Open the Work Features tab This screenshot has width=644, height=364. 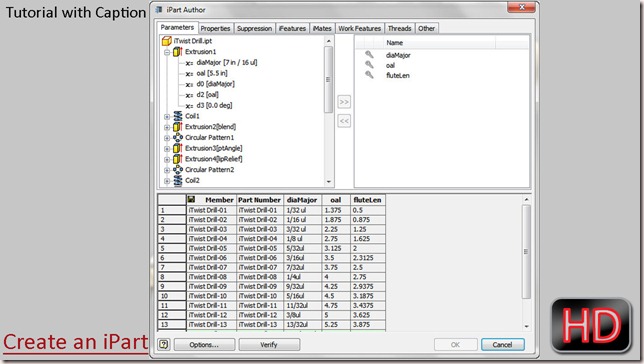pos(359,28)
